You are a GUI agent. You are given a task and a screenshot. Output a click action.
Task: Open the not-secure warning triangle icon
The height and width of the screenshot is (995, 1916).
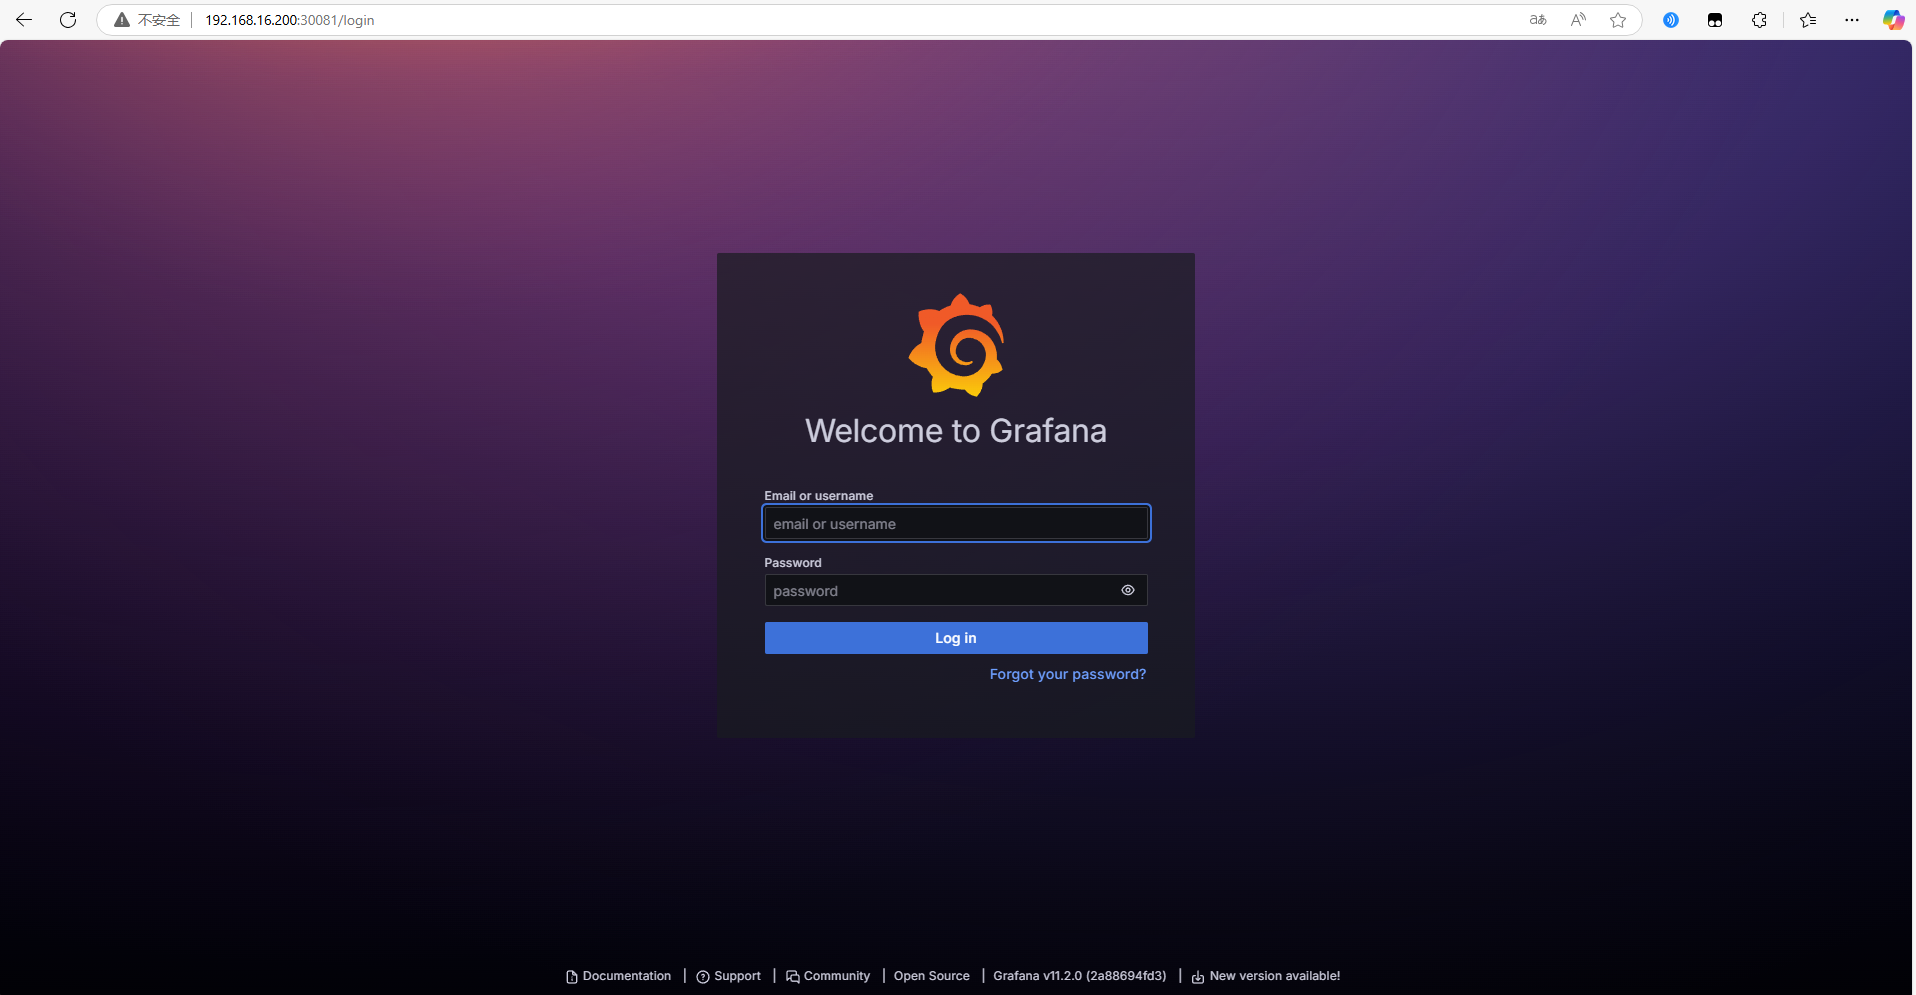(x=122, y=20)
